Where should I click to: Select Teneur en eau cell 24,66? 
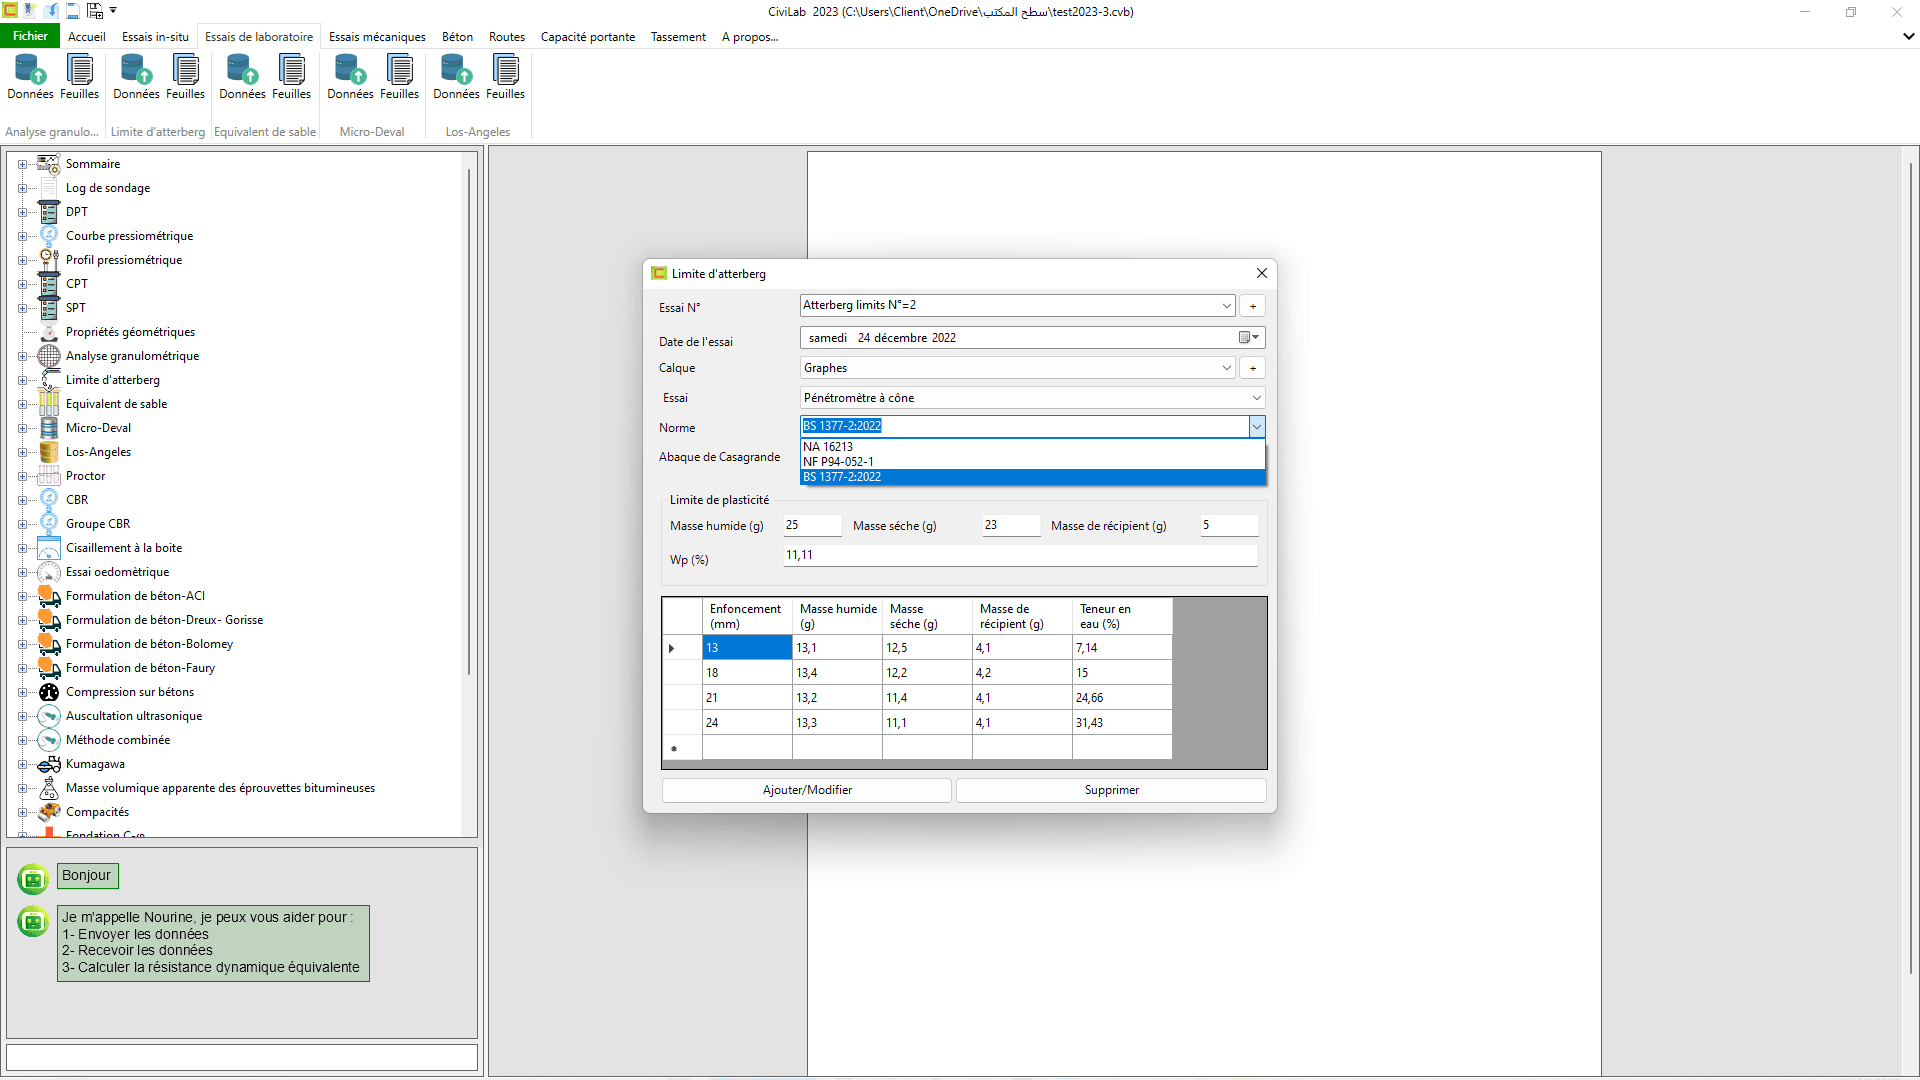tap(1121, 698)
